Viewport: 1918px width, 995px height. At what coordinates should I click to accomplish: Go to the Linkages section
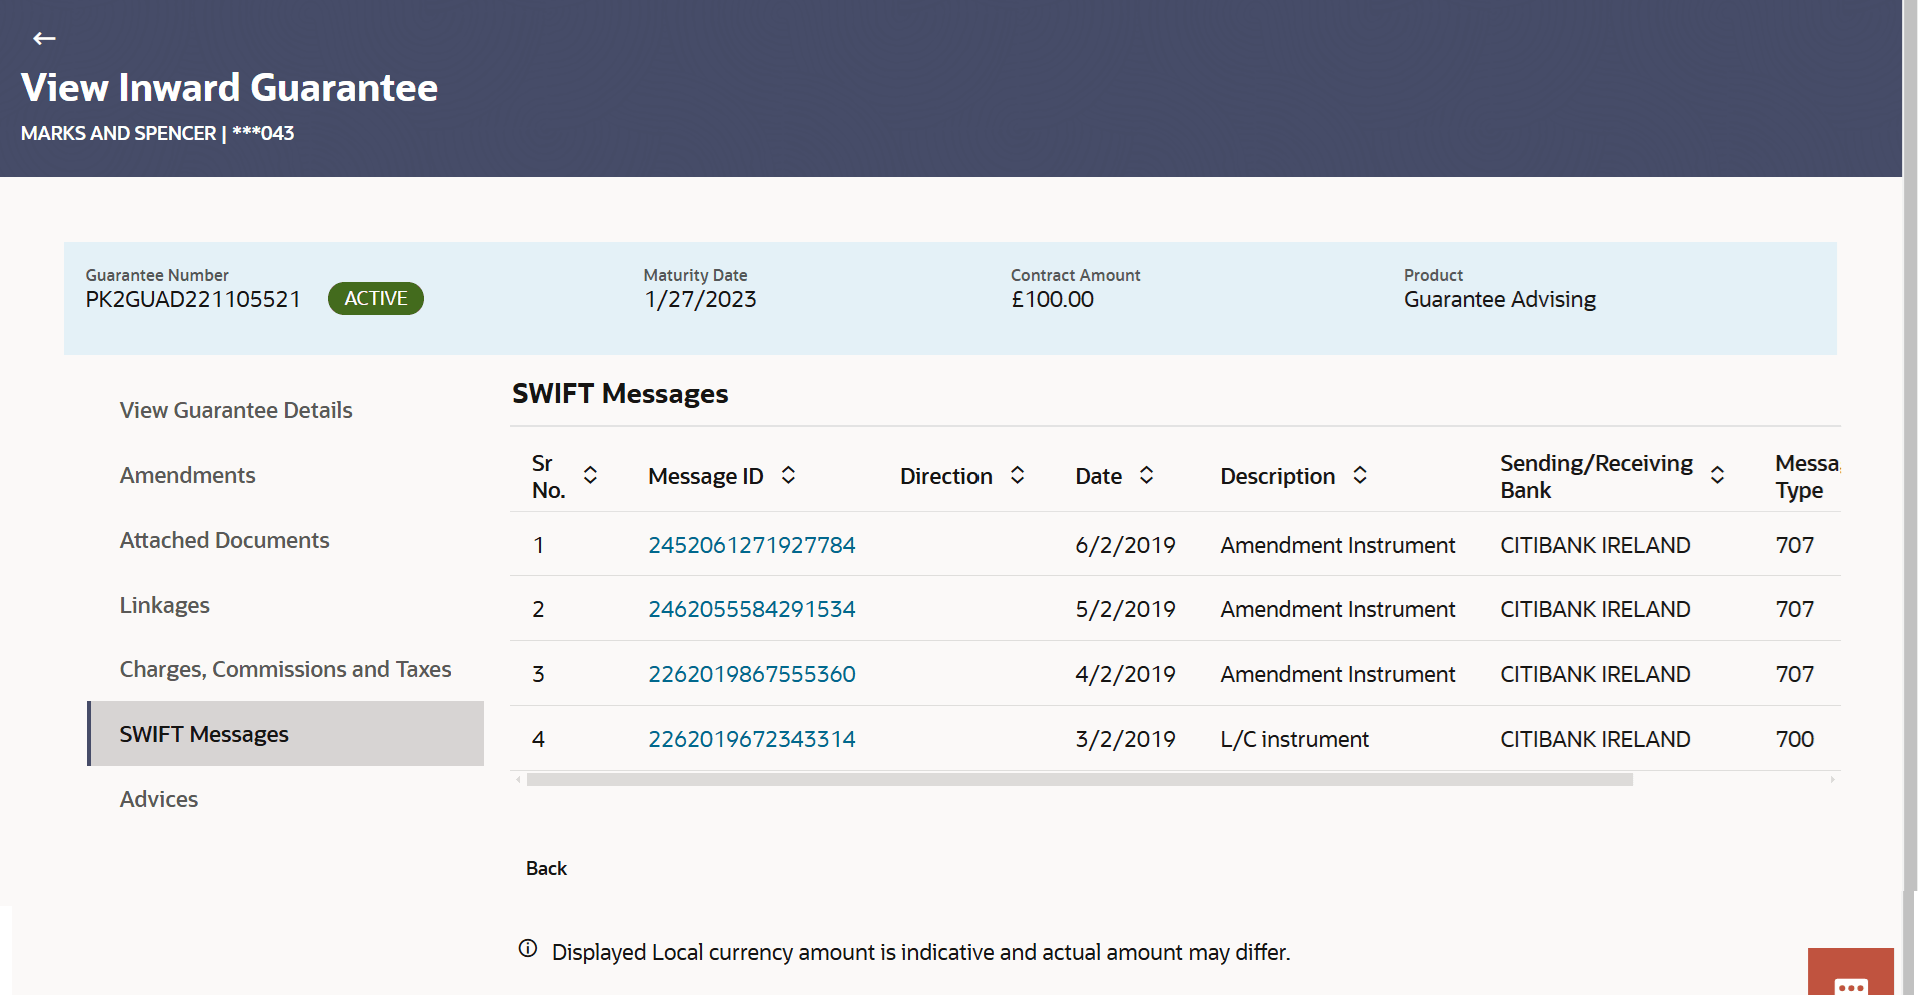pyautogui.click(x=164, y=605)
